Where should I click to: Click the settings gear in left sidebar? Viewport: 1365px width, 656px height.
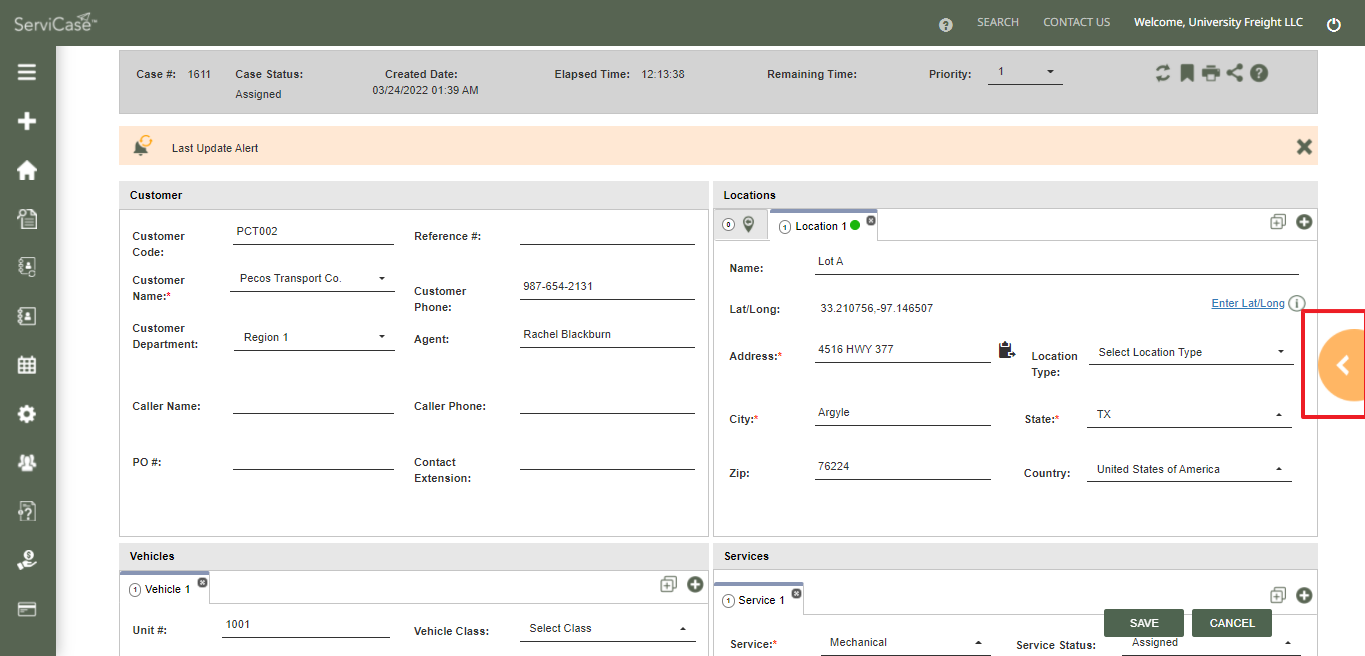coord(27,414)
